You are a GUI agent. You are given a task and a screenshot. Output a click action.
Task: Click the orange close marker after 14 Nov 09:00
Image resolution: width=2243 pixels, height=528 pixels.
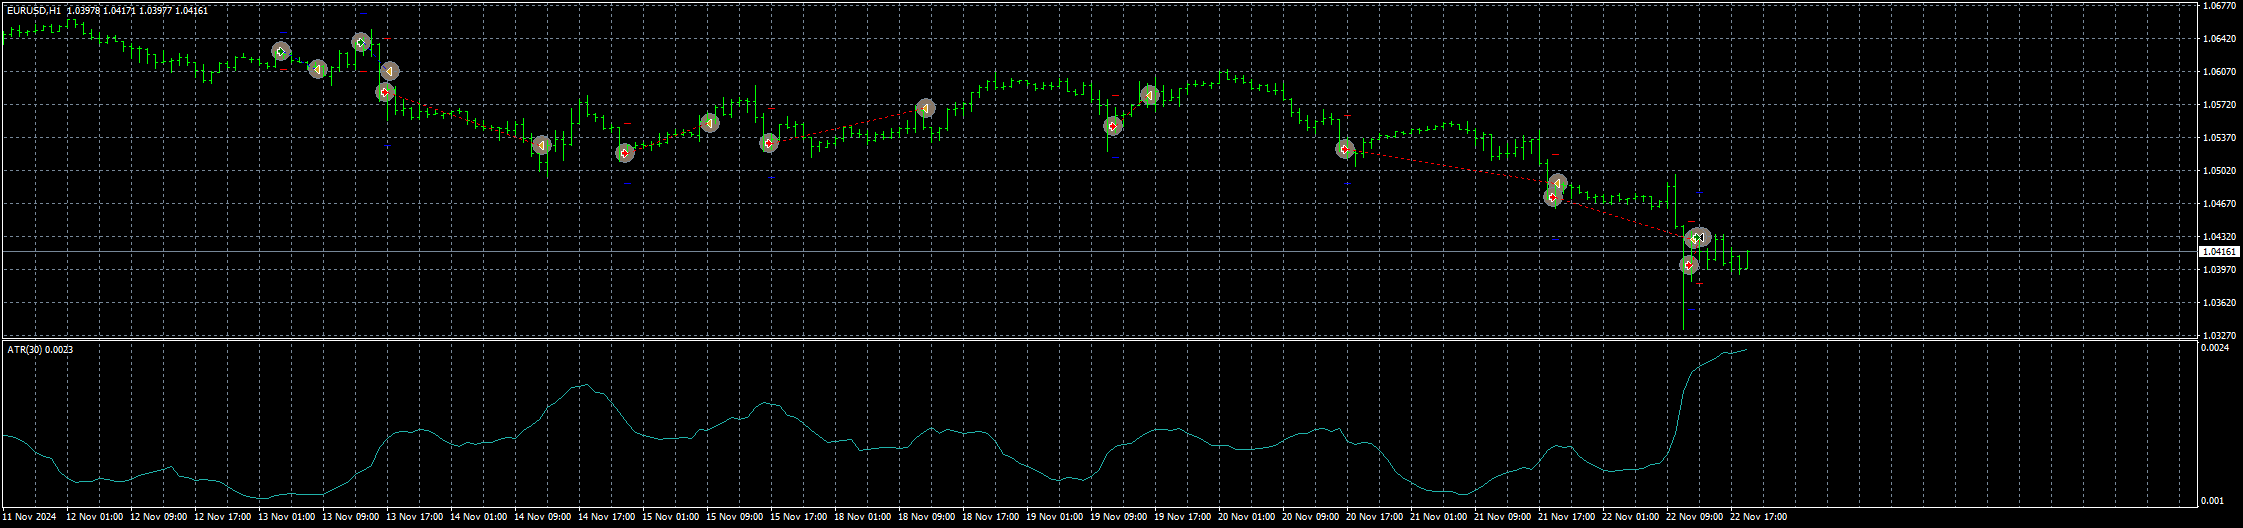tap(541, 145)
